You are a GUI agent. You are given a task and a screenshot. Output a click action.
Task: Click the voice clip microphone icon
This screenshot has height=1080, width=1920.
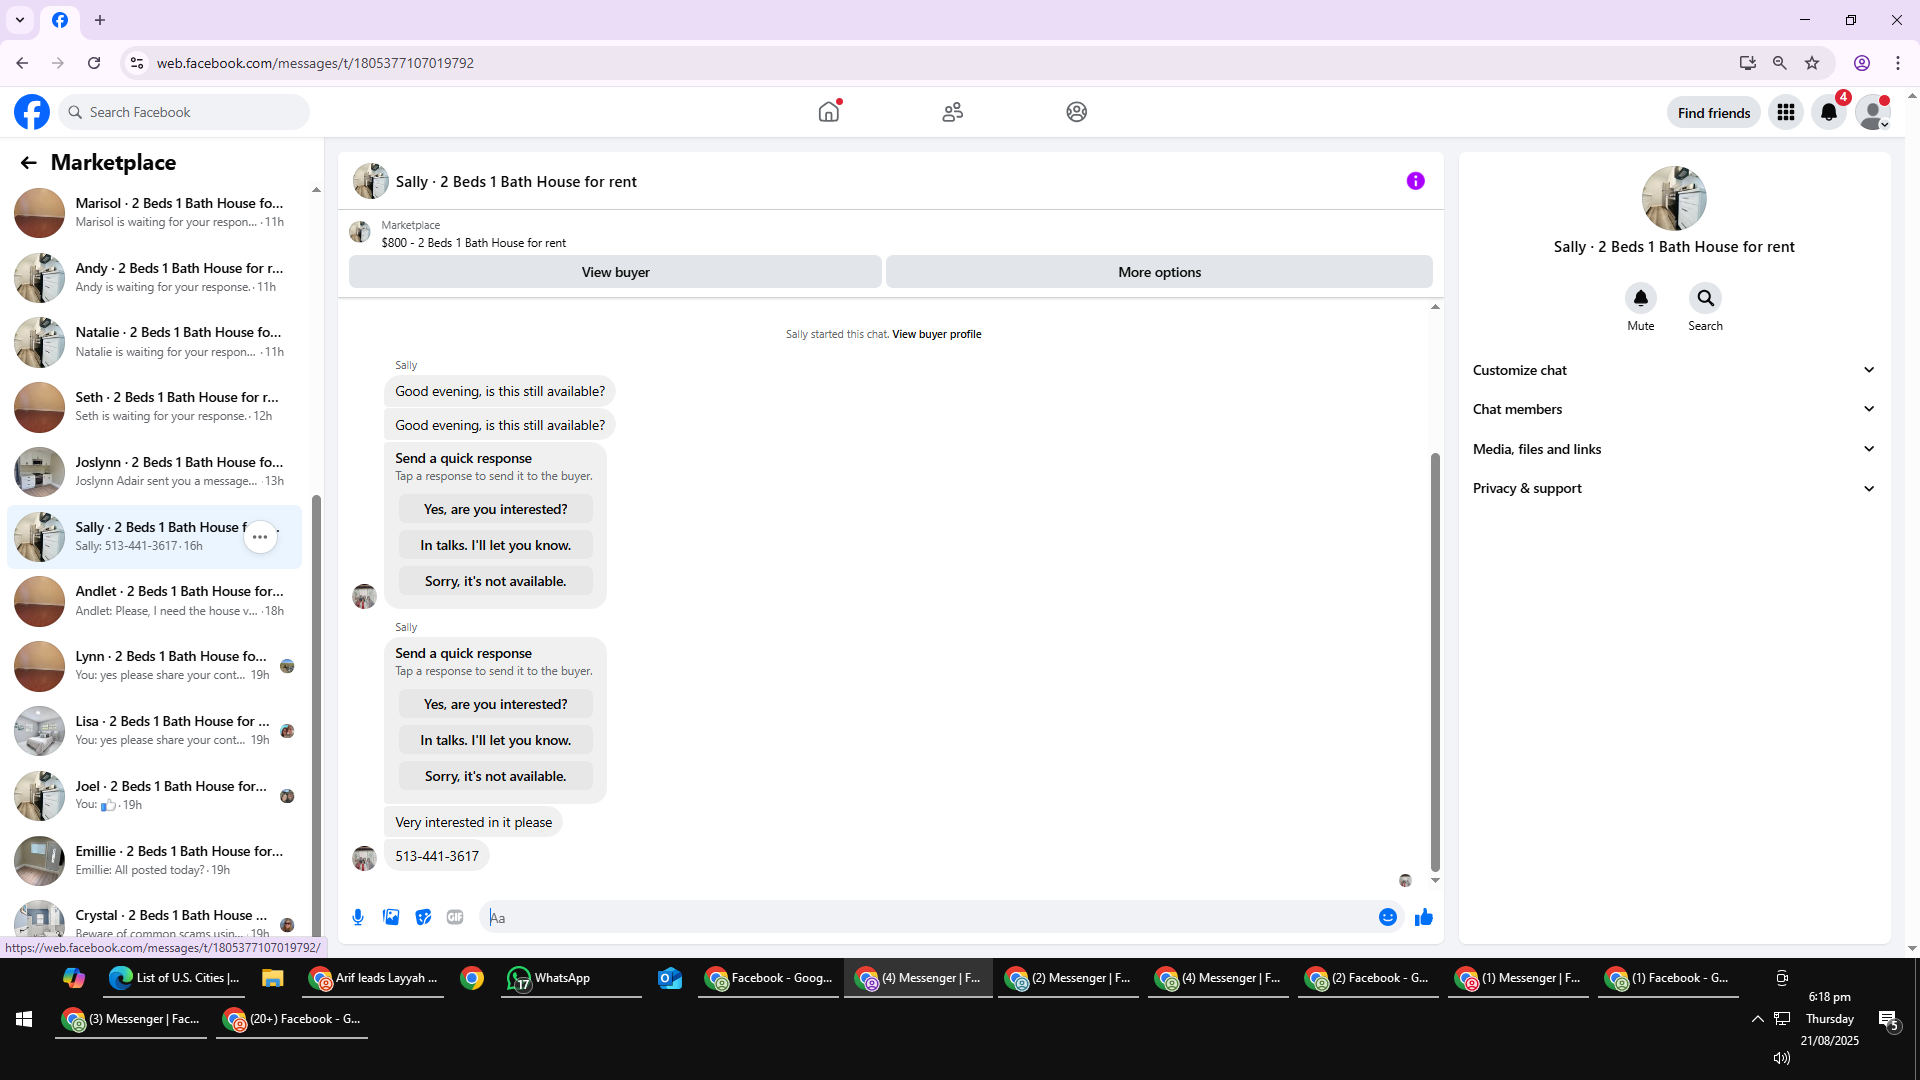(358, 917)
